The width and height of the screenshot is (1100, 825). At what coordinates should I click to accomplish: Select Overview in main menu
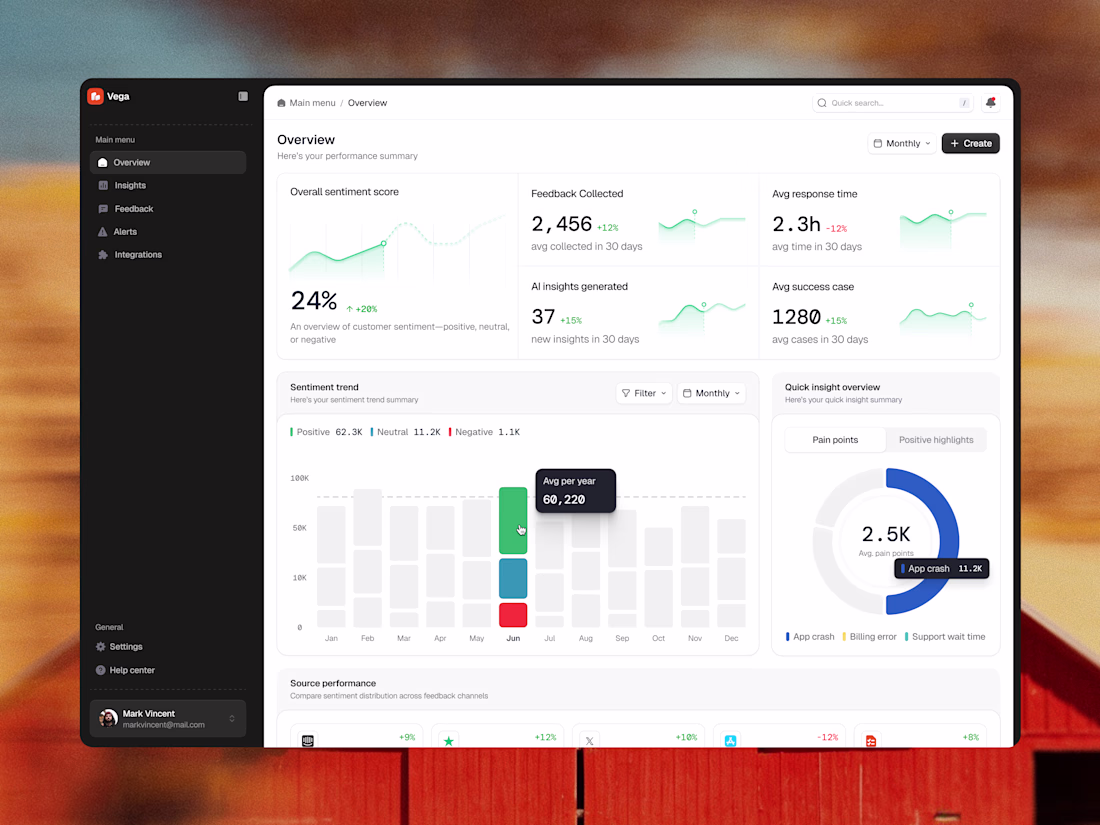168,162
